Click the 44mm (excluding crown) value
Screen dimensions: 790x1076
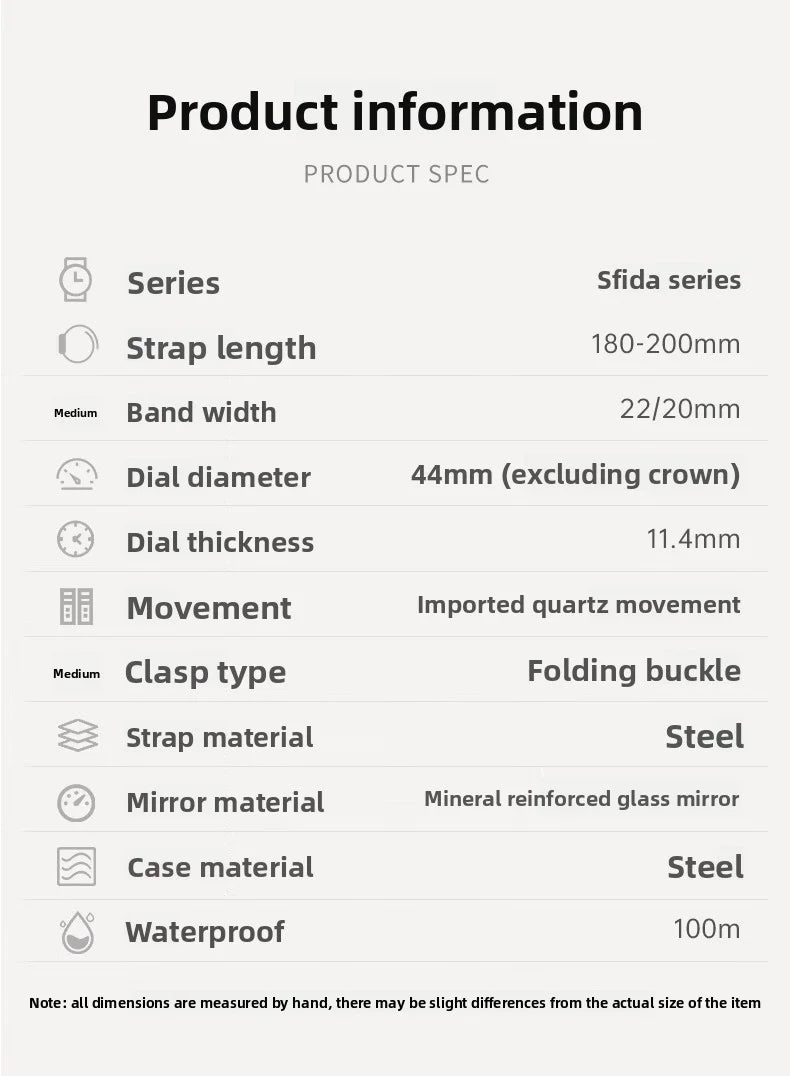pyautogui.click(x=575, y=474)
